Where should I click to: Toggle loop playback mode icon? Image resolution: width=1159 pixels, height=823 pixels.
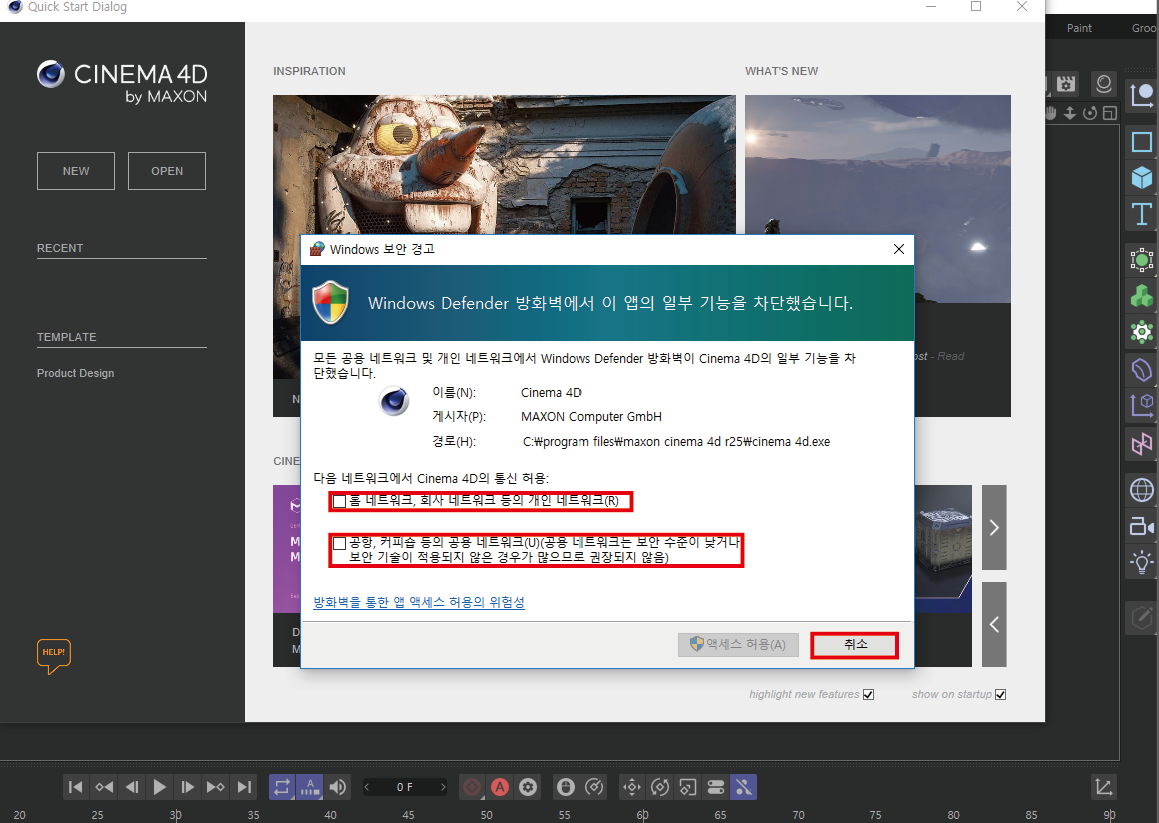coord(282,787)
